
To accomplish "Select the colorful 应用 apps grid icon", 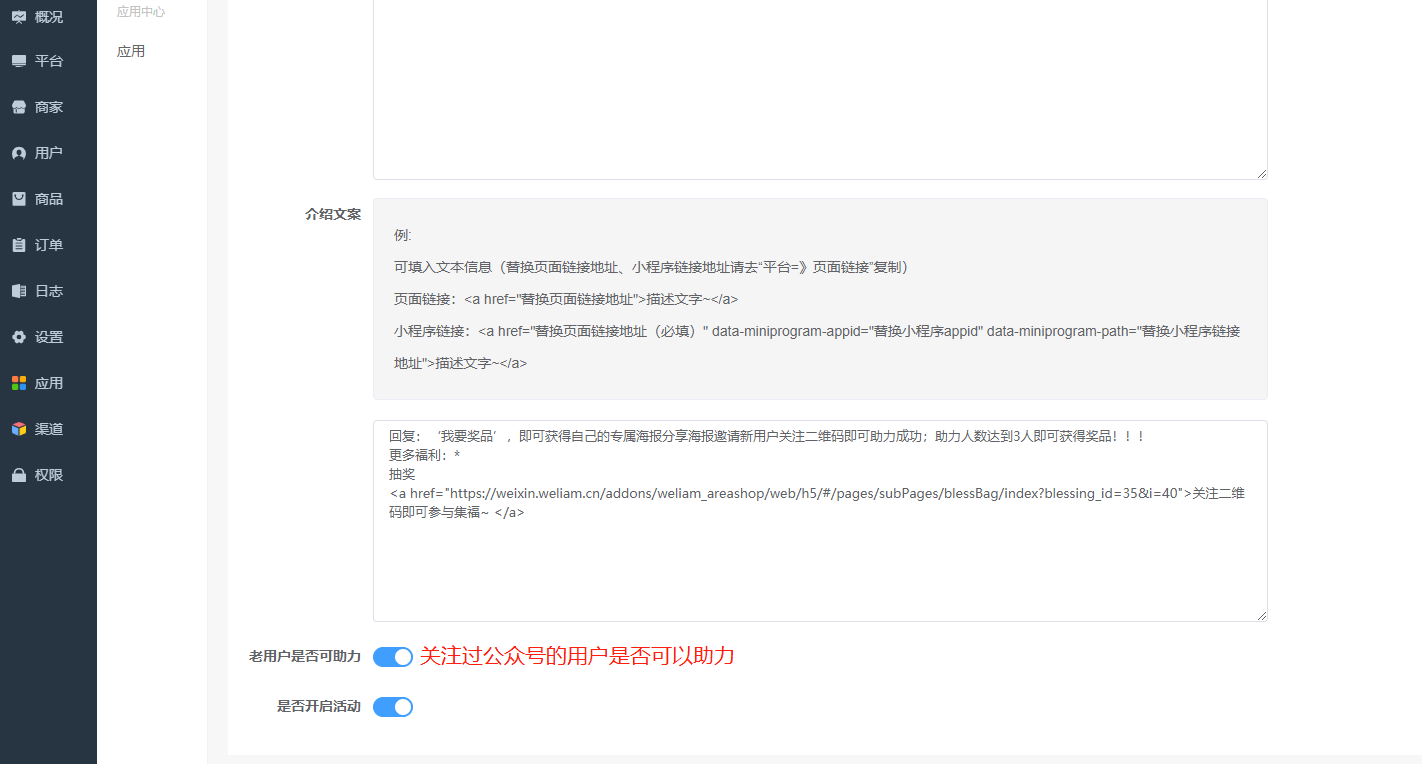I will coord(19,383).
